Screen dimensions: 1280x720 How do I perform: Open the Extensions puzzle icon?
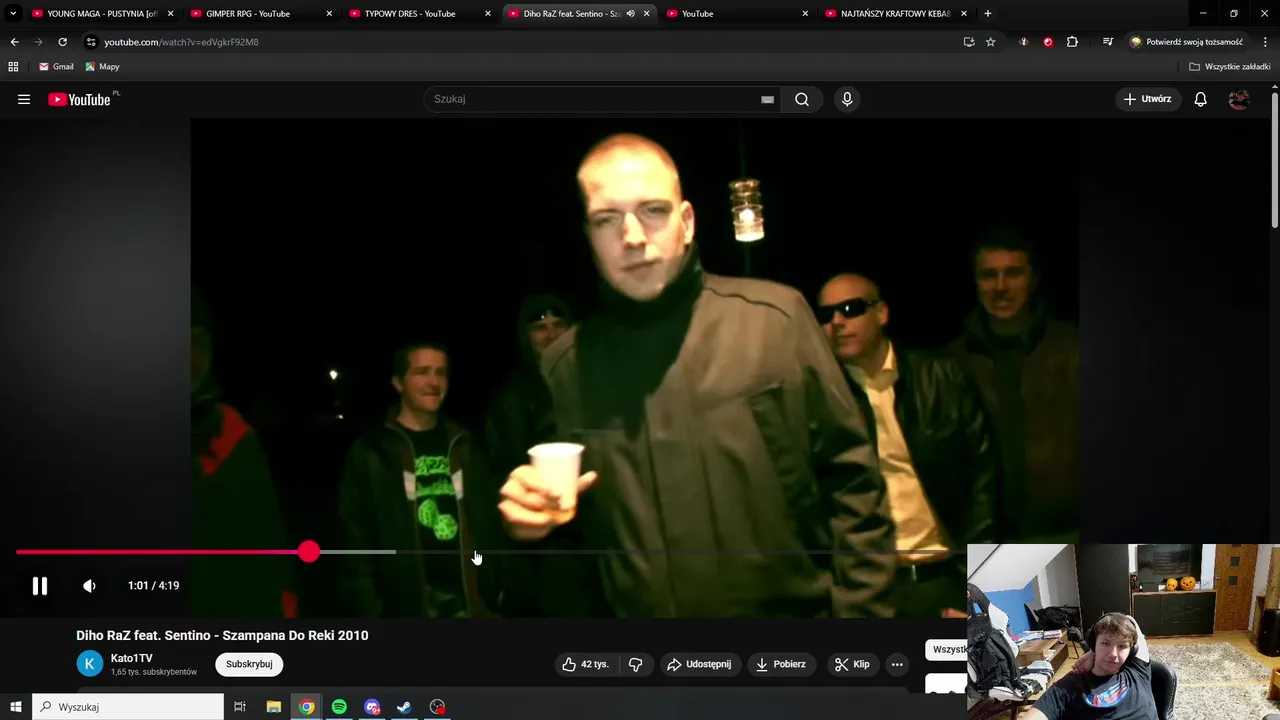click(1072, 42)
